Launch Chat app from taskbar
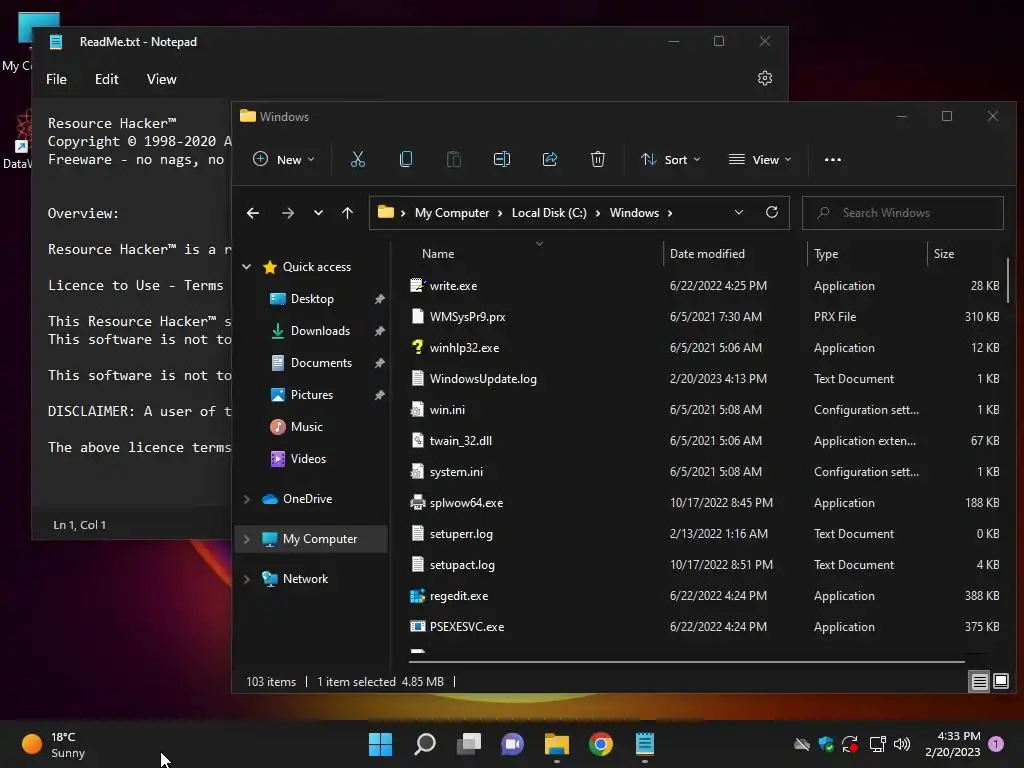Screen dimensions: 1024x768 point(513,744)
